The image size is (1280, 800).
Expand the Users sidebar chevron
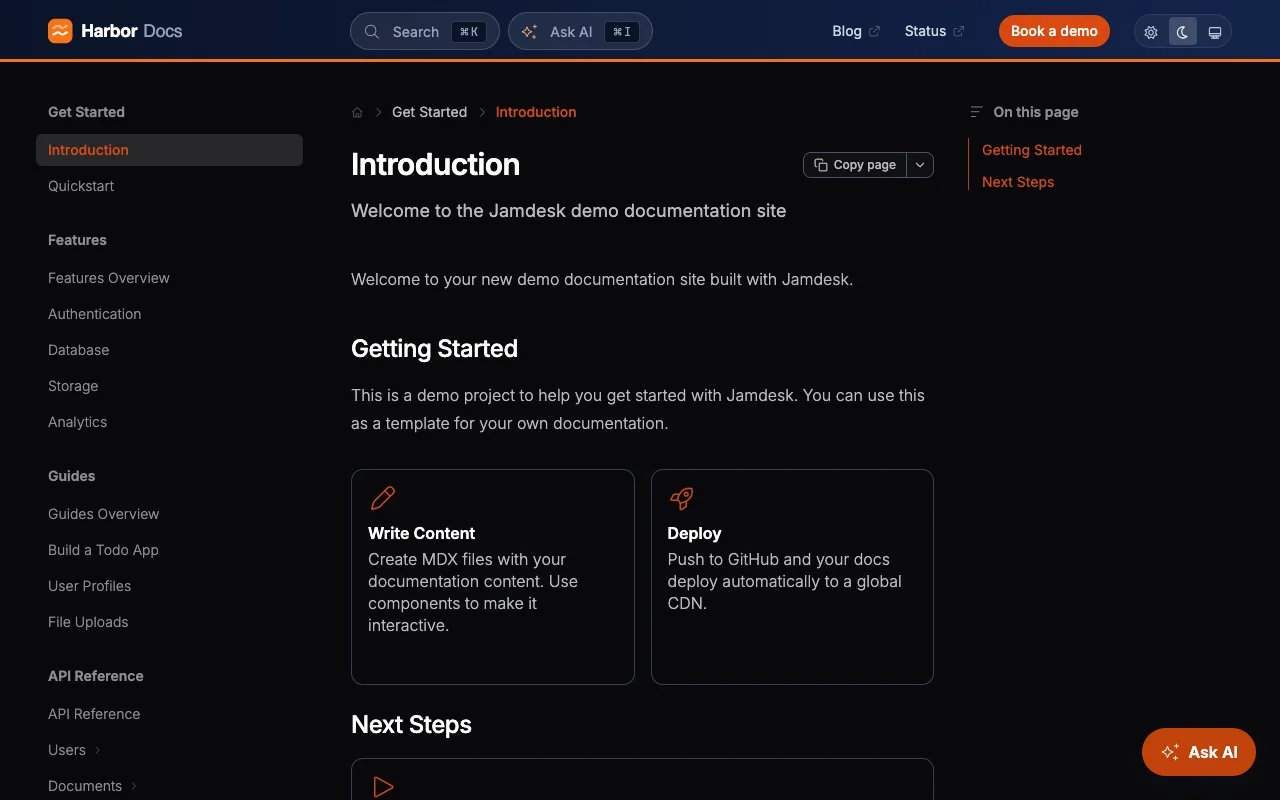[x=98, y=750]
